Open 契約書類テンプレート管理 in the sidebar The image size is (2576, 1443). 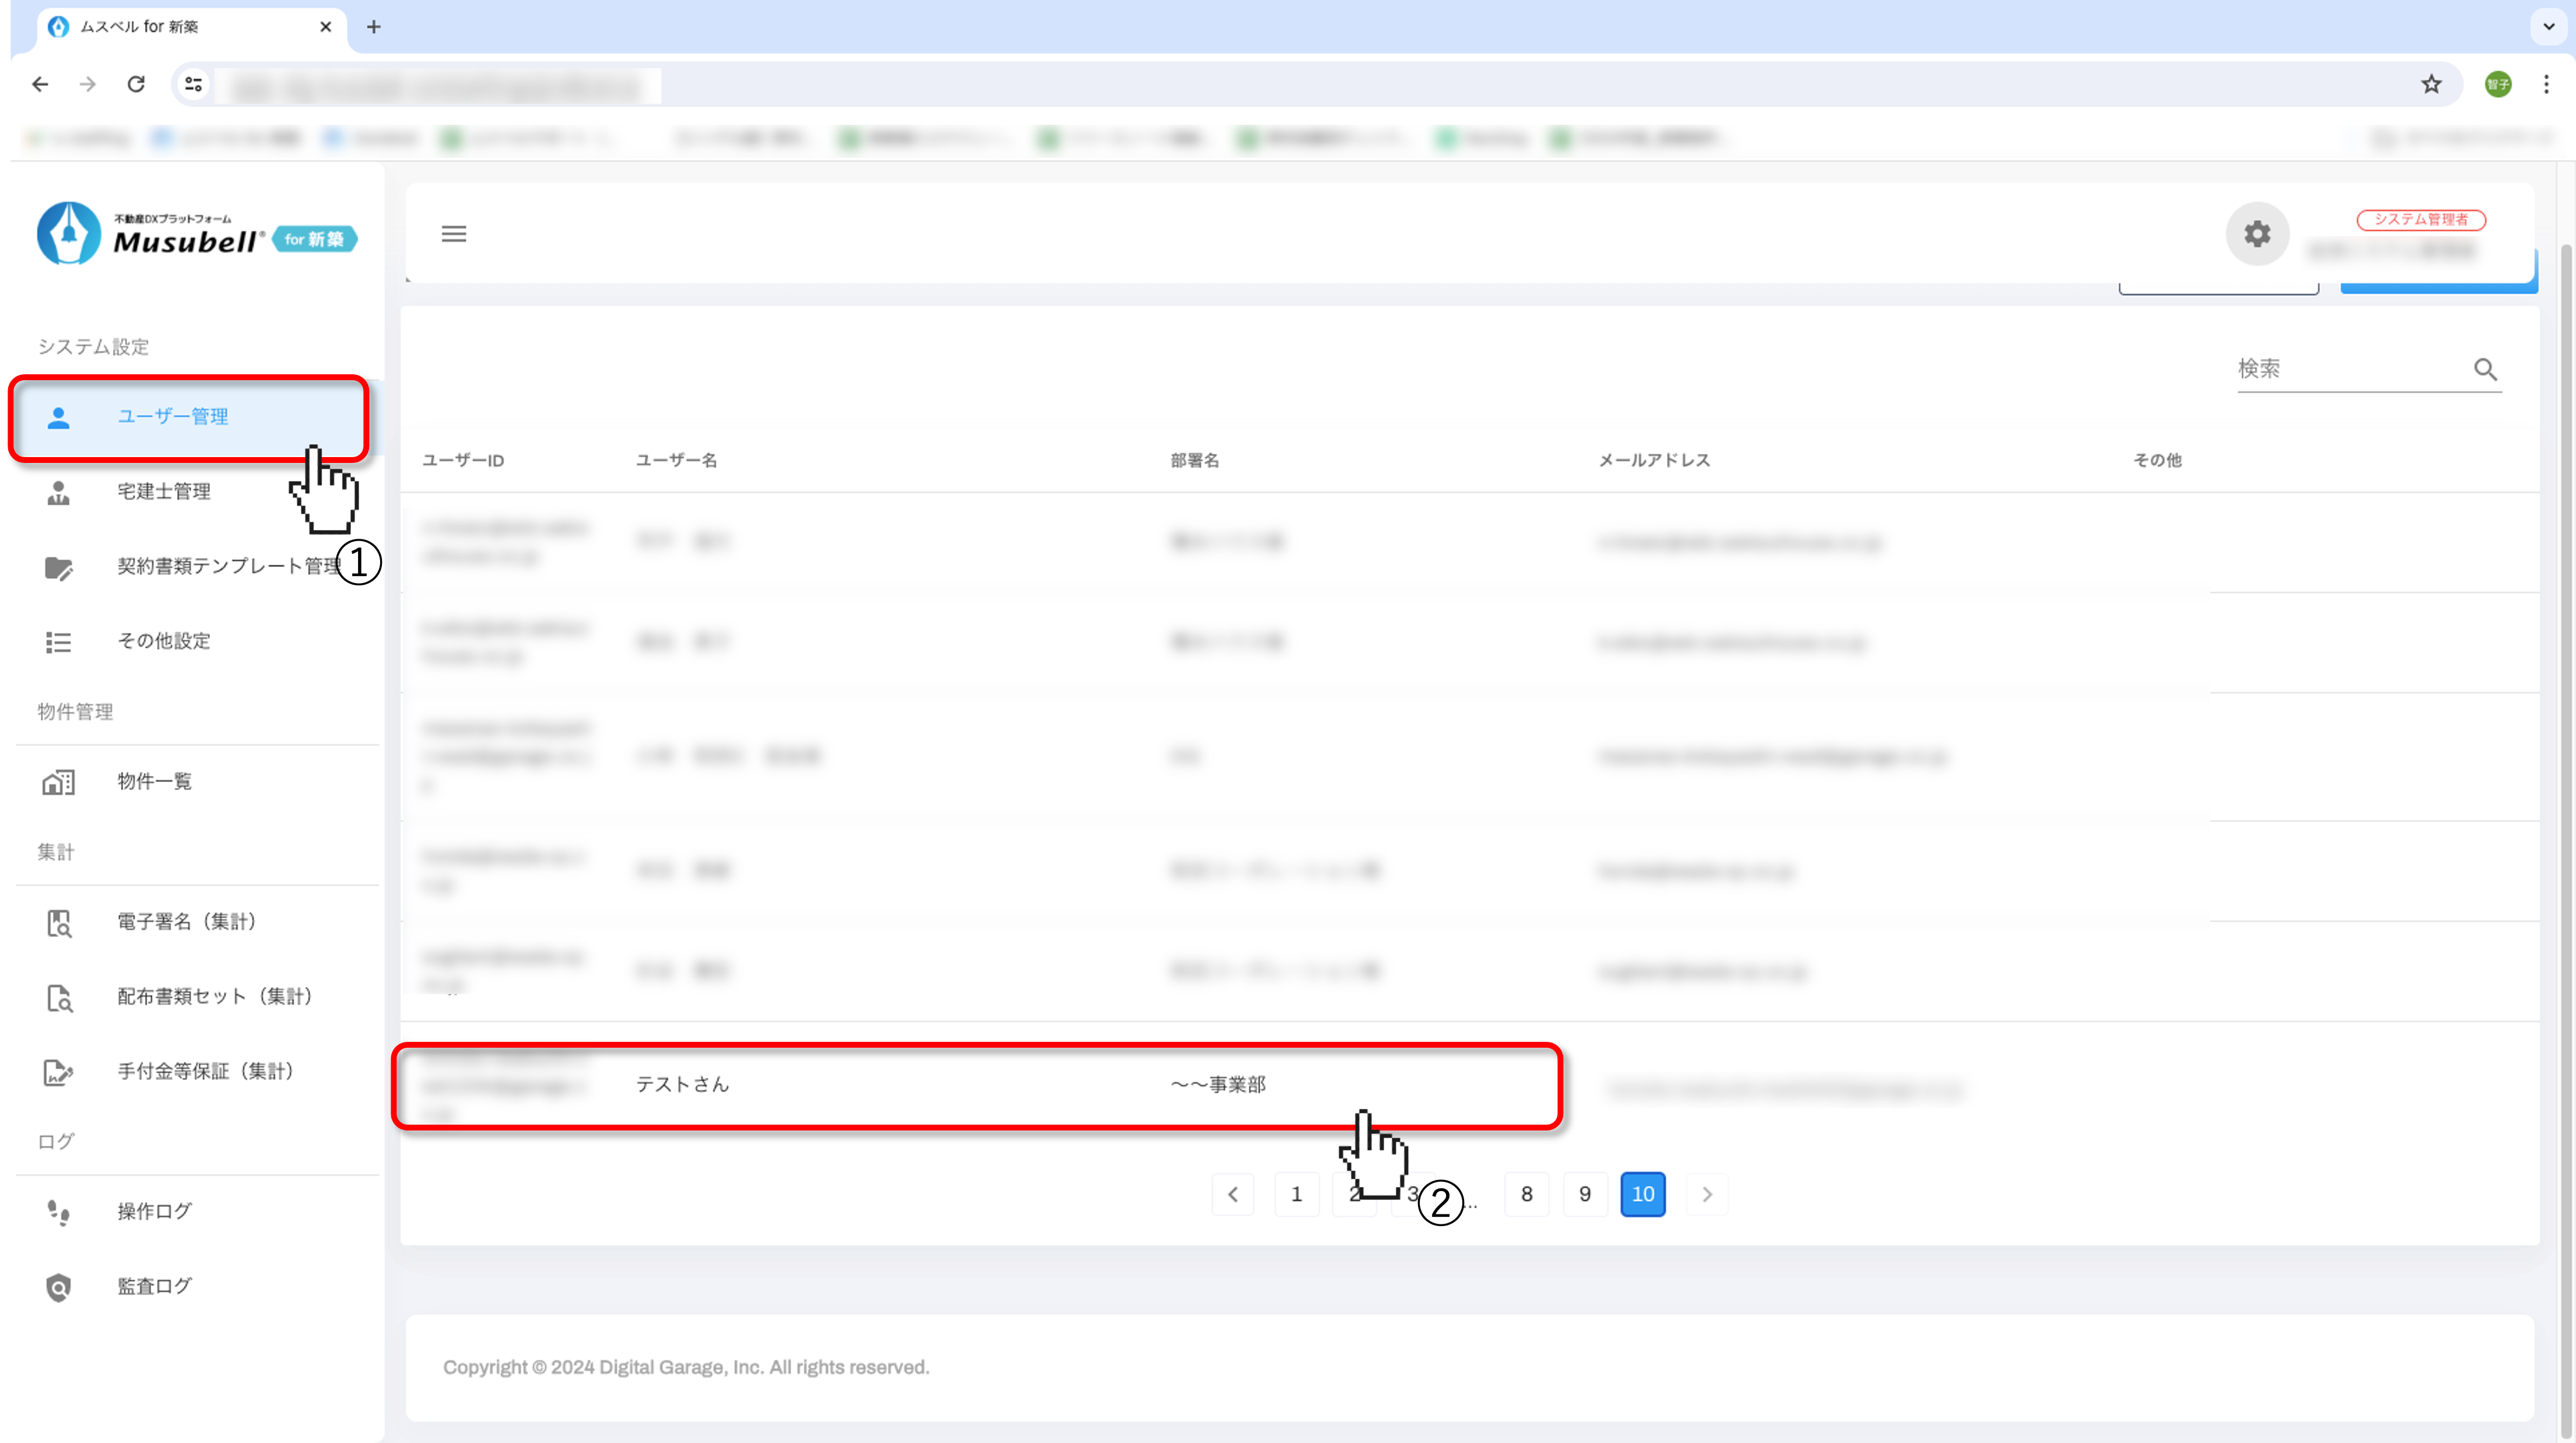228,566
